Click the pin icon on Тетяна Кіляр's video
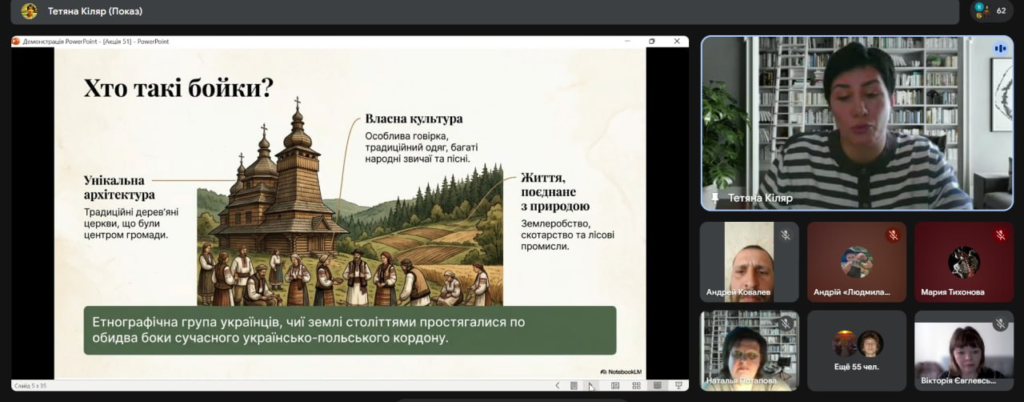The width and height of the screenshot is (1024, 402). (x=714, y=198)
